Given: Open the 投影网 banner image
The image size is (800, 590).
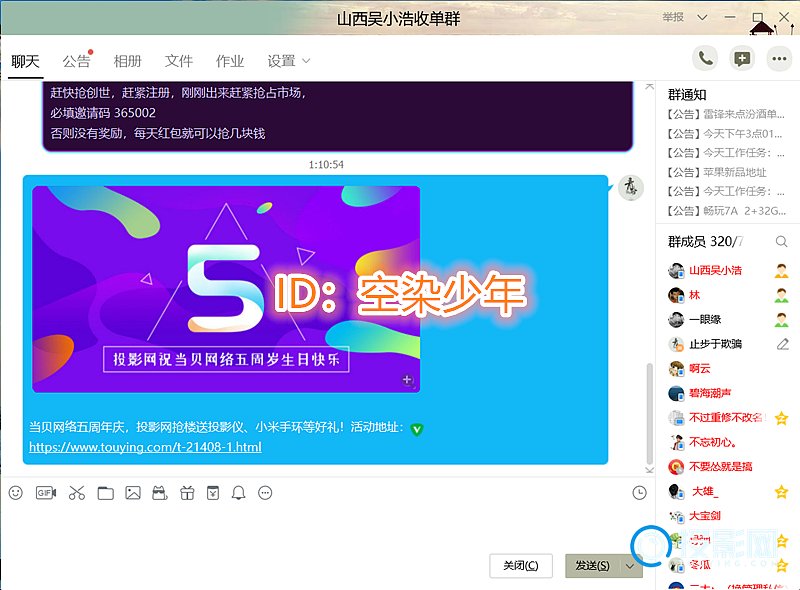Looking at the screenshot, I should pyautogui.click(x=226, y=289).
